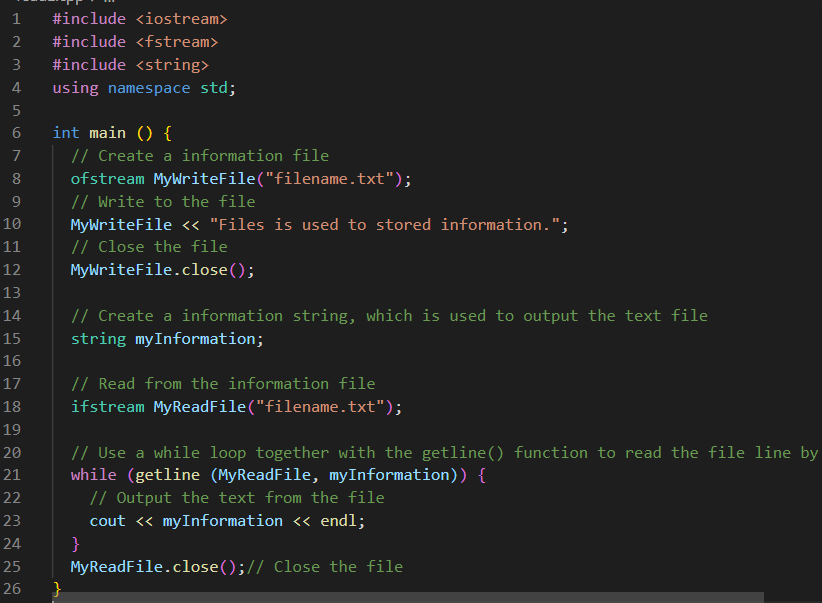Click the horizontal scrollbar at the editor bottom
The width and height of the screenshot is (822, 603).
(408, 597)
